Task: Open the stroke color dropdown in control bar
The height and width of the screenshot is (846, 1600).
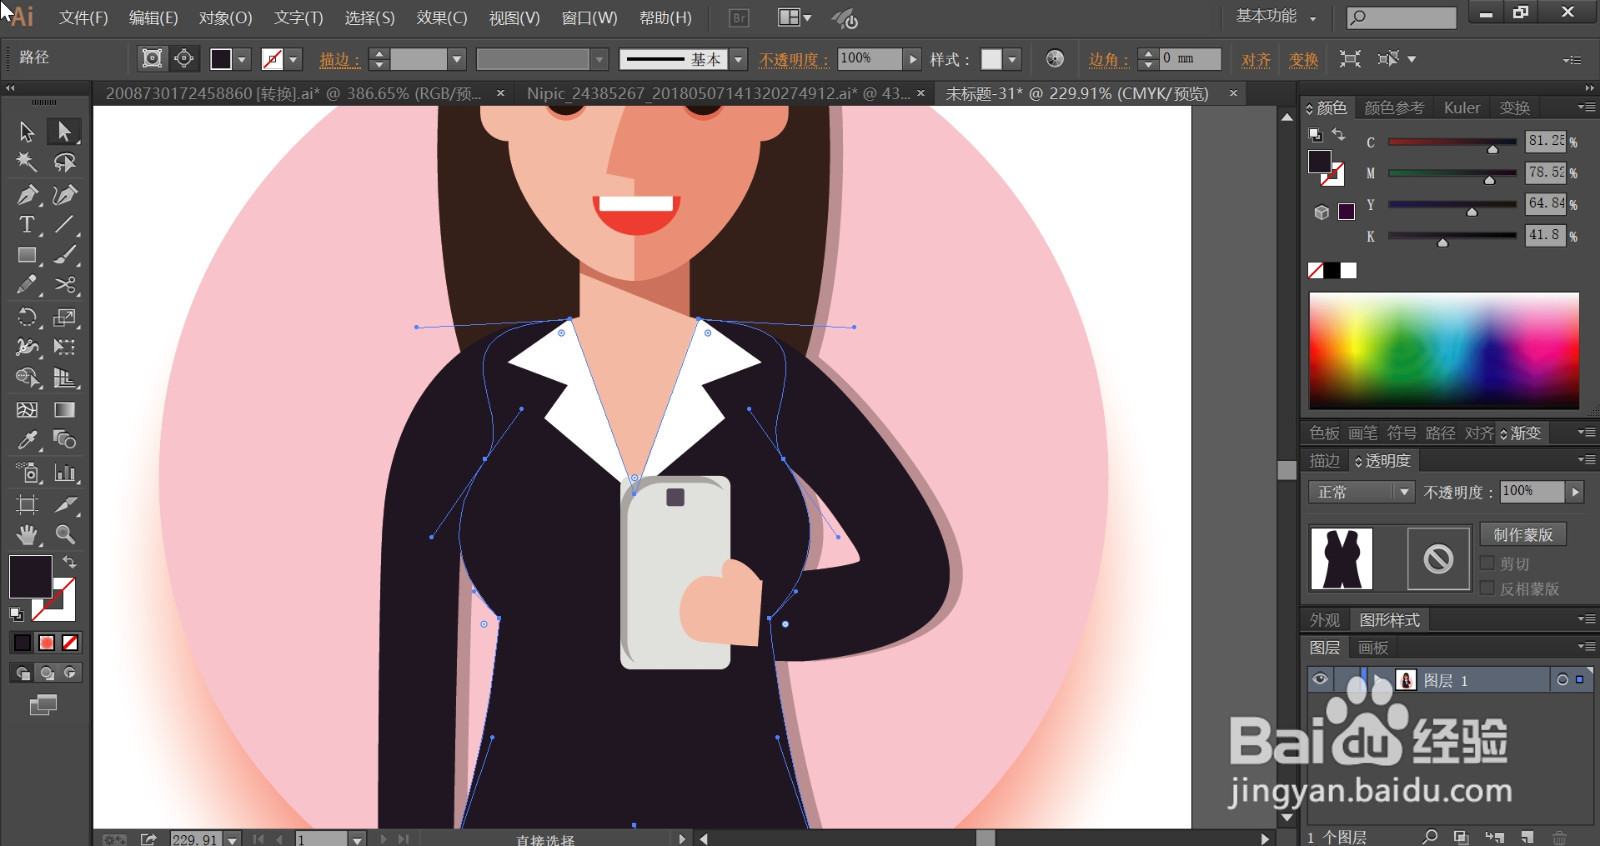Action: 293,60
